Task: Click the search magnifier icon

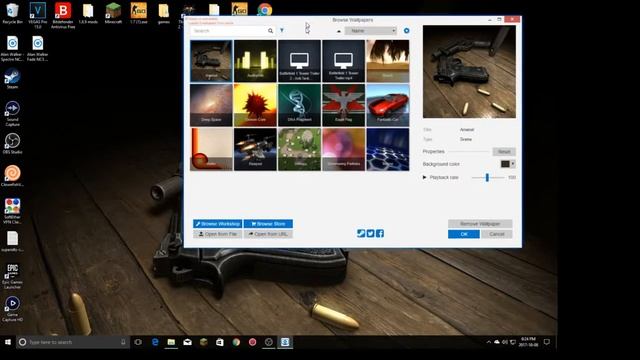Action: click(270, 31)
